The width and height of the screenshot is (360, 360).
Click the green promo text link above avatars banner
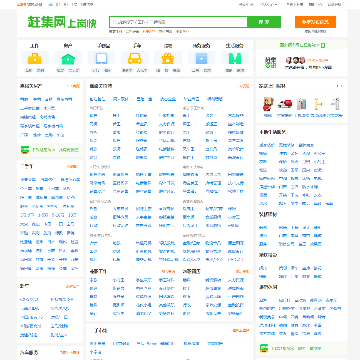click(x=302, y=45)
